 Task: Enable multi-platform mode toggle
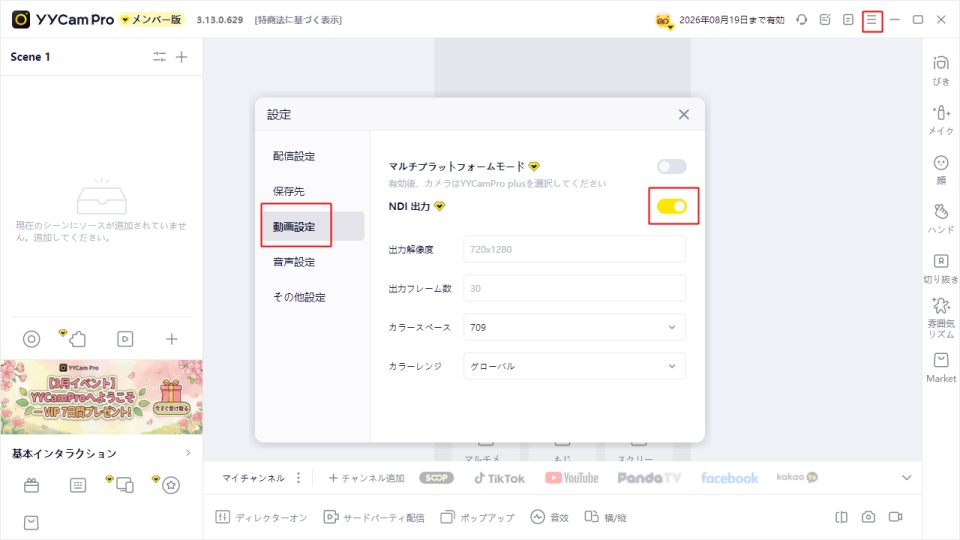point(672,166)
